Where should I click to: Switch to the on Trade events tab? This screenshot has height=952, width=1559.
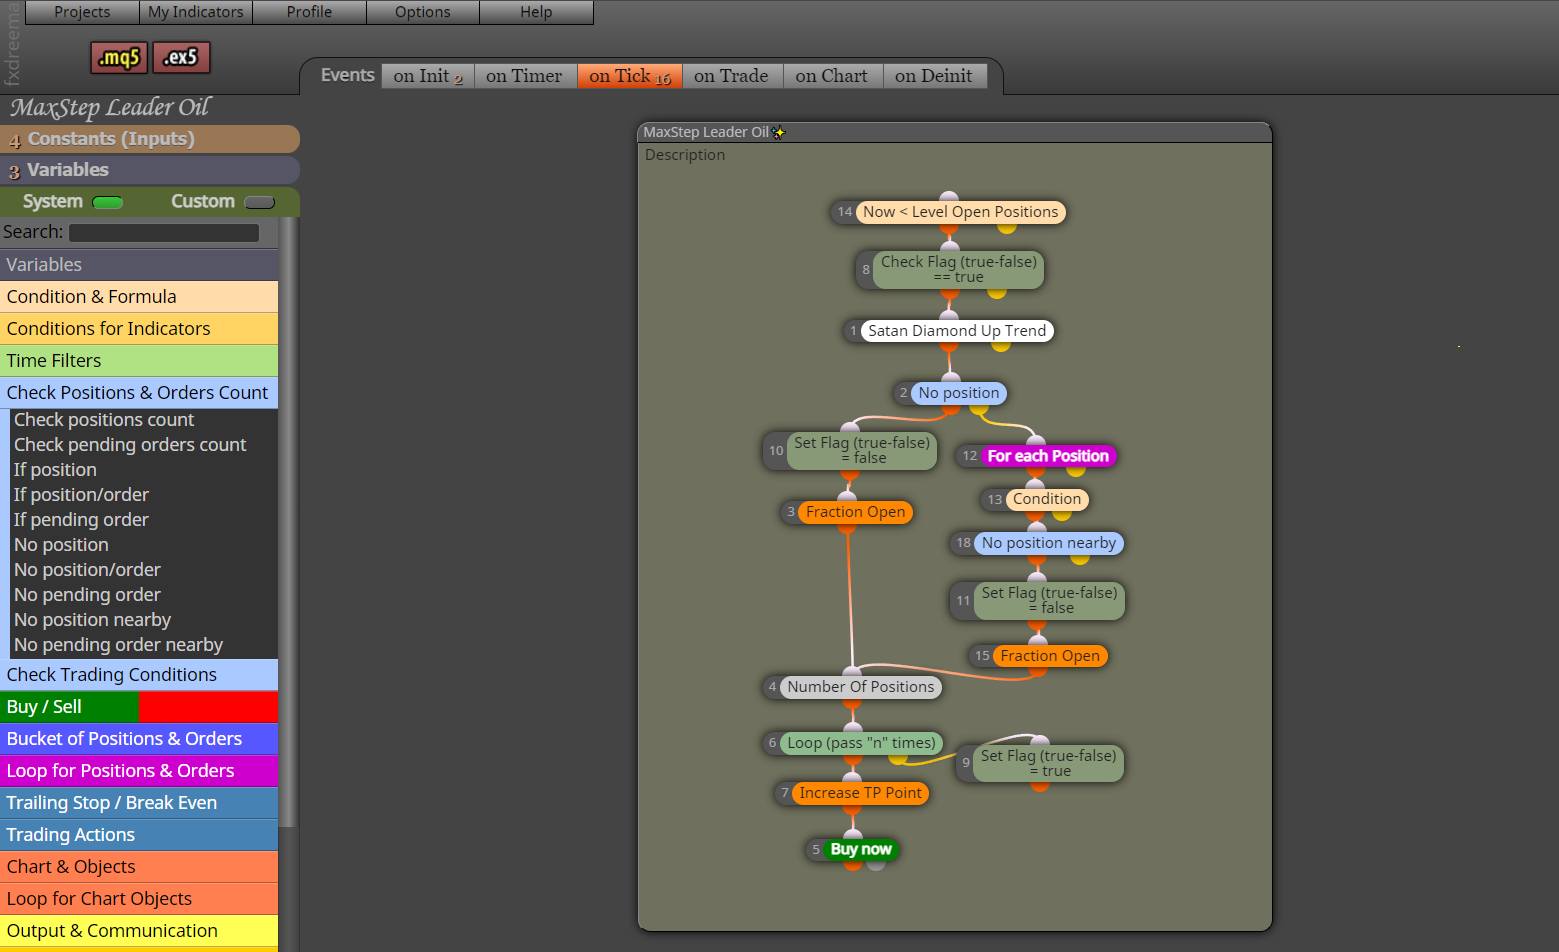731,76
